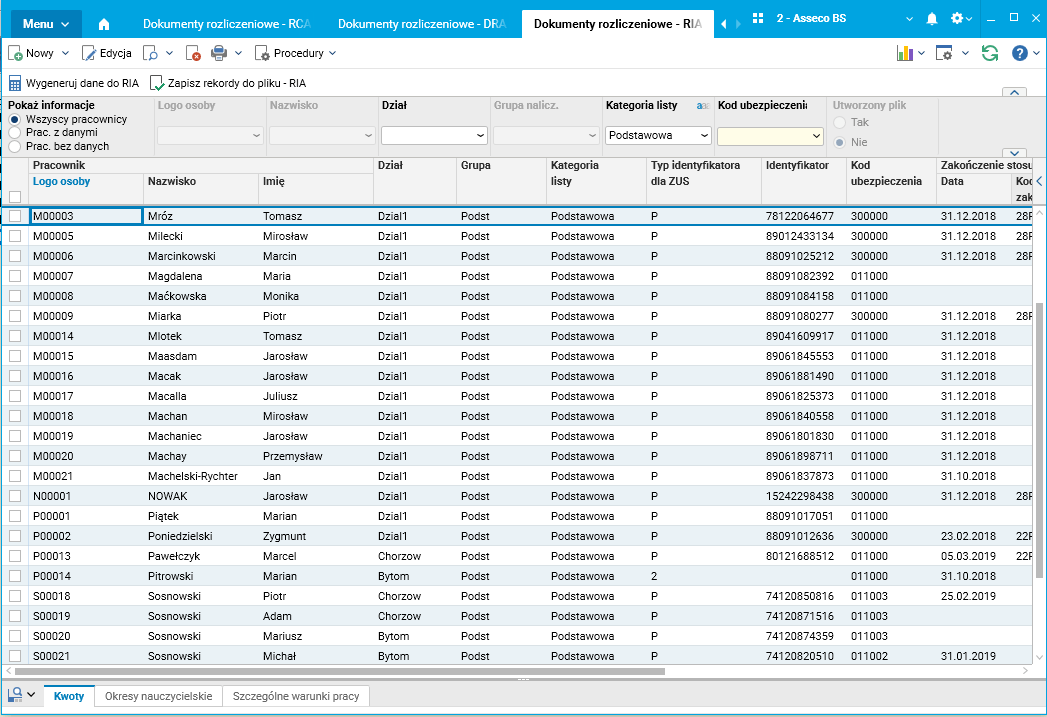Click 'Wygeneruj dane do RIA' button

click(74, 83)
